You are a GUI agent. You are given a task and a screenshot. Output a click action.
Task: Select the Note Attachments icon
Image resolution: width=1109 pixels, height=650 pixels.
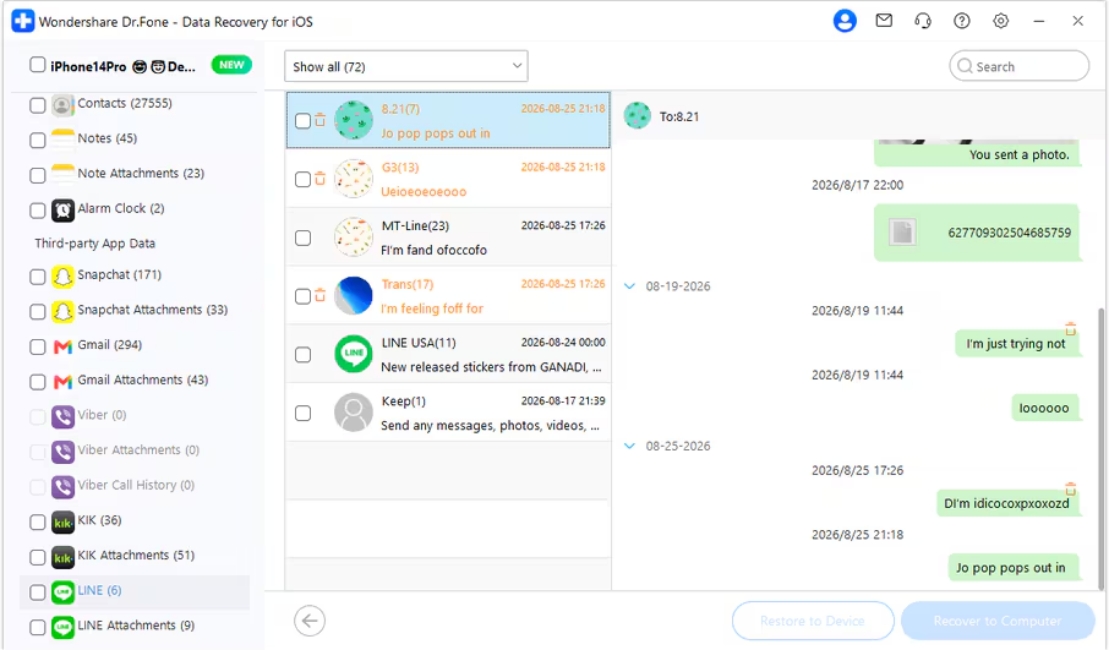pyautogui.click(x=62, y=174)
